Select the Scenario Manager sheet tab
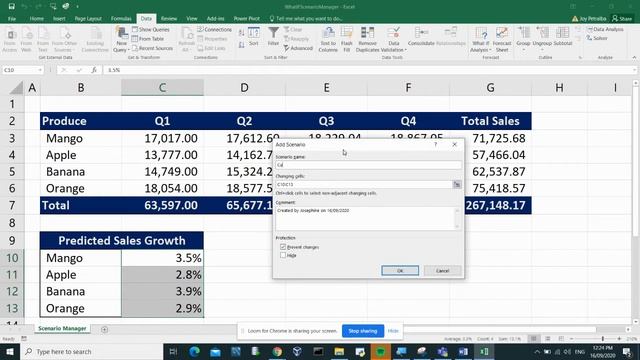This screenshot has width=640, height=360. [x=62, y=328]
